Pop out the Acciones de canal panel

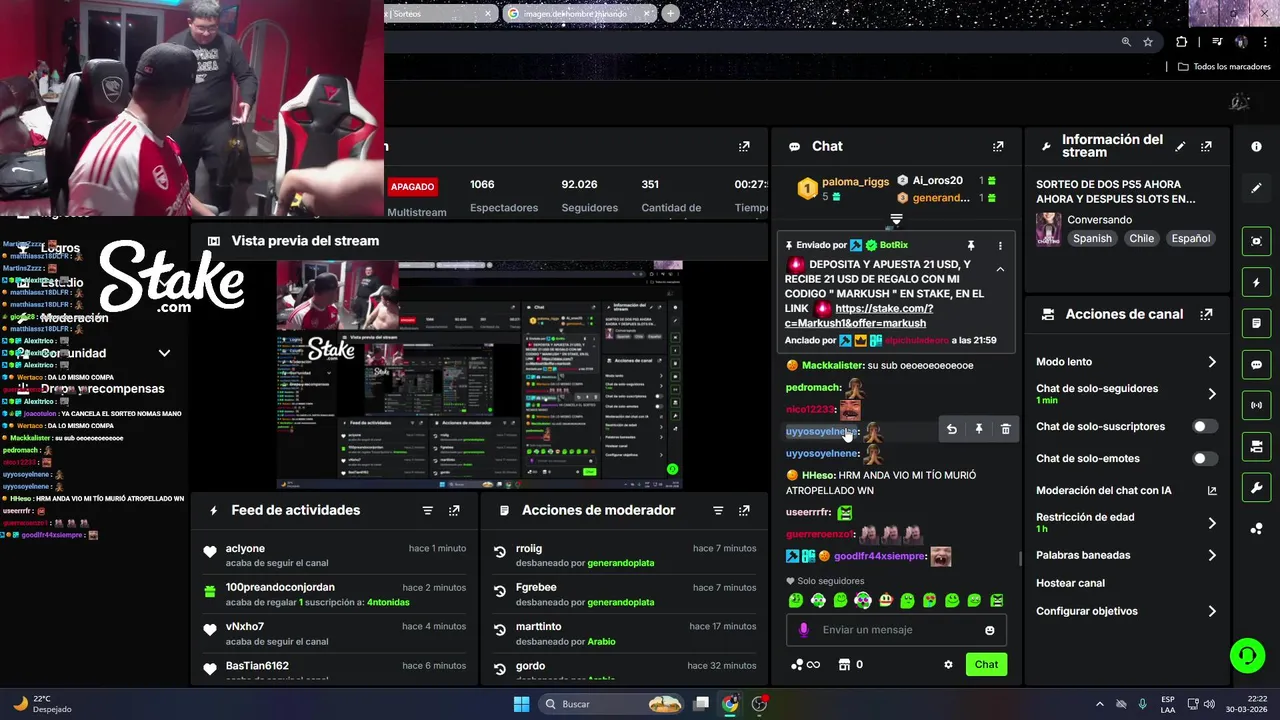[1206, 314]
